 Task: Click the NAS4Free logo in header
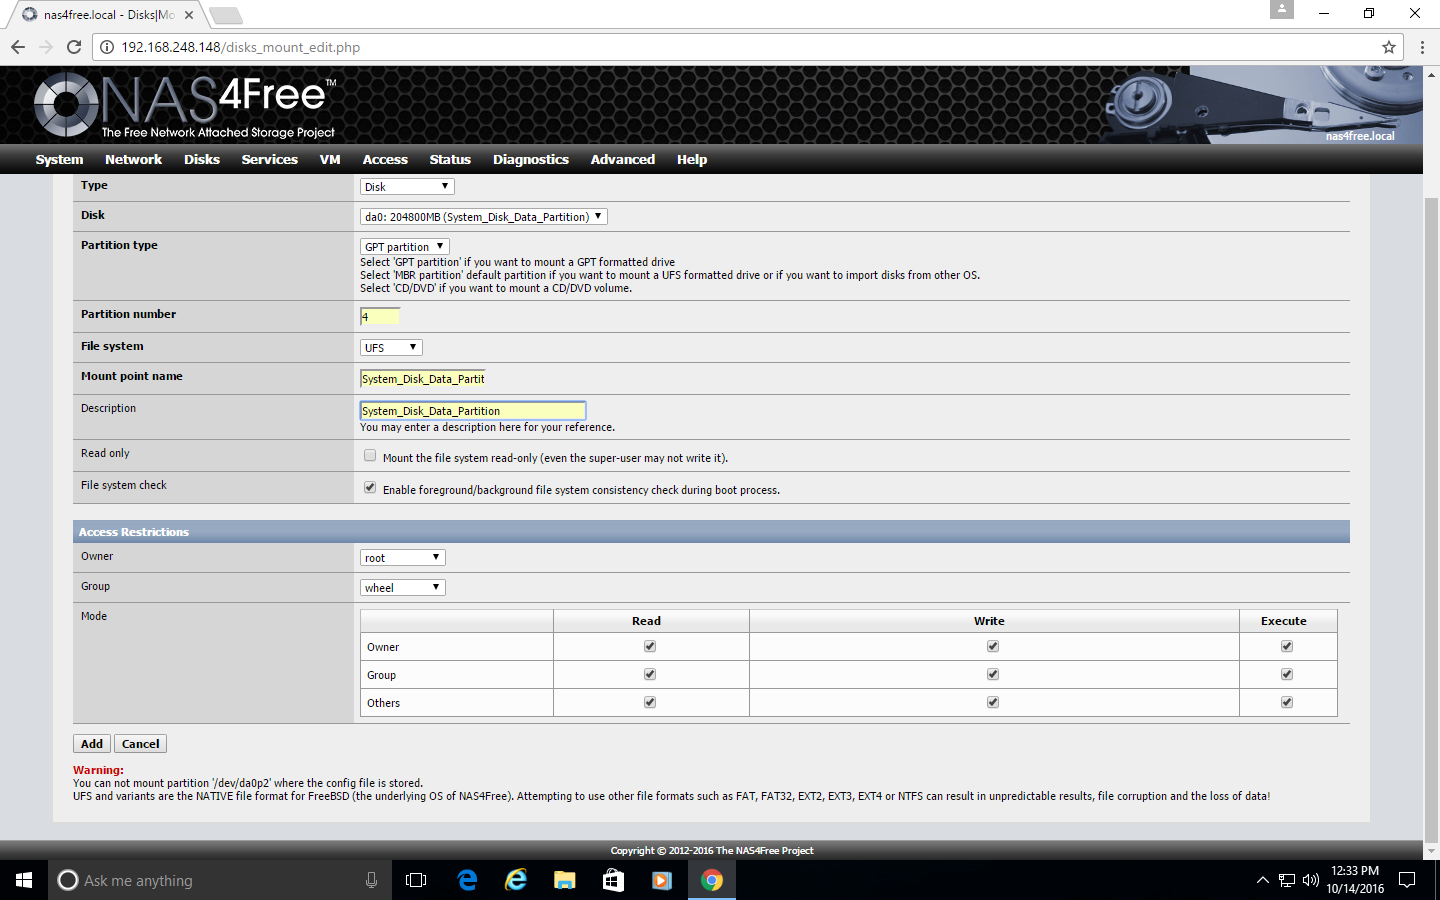[185, 105]
